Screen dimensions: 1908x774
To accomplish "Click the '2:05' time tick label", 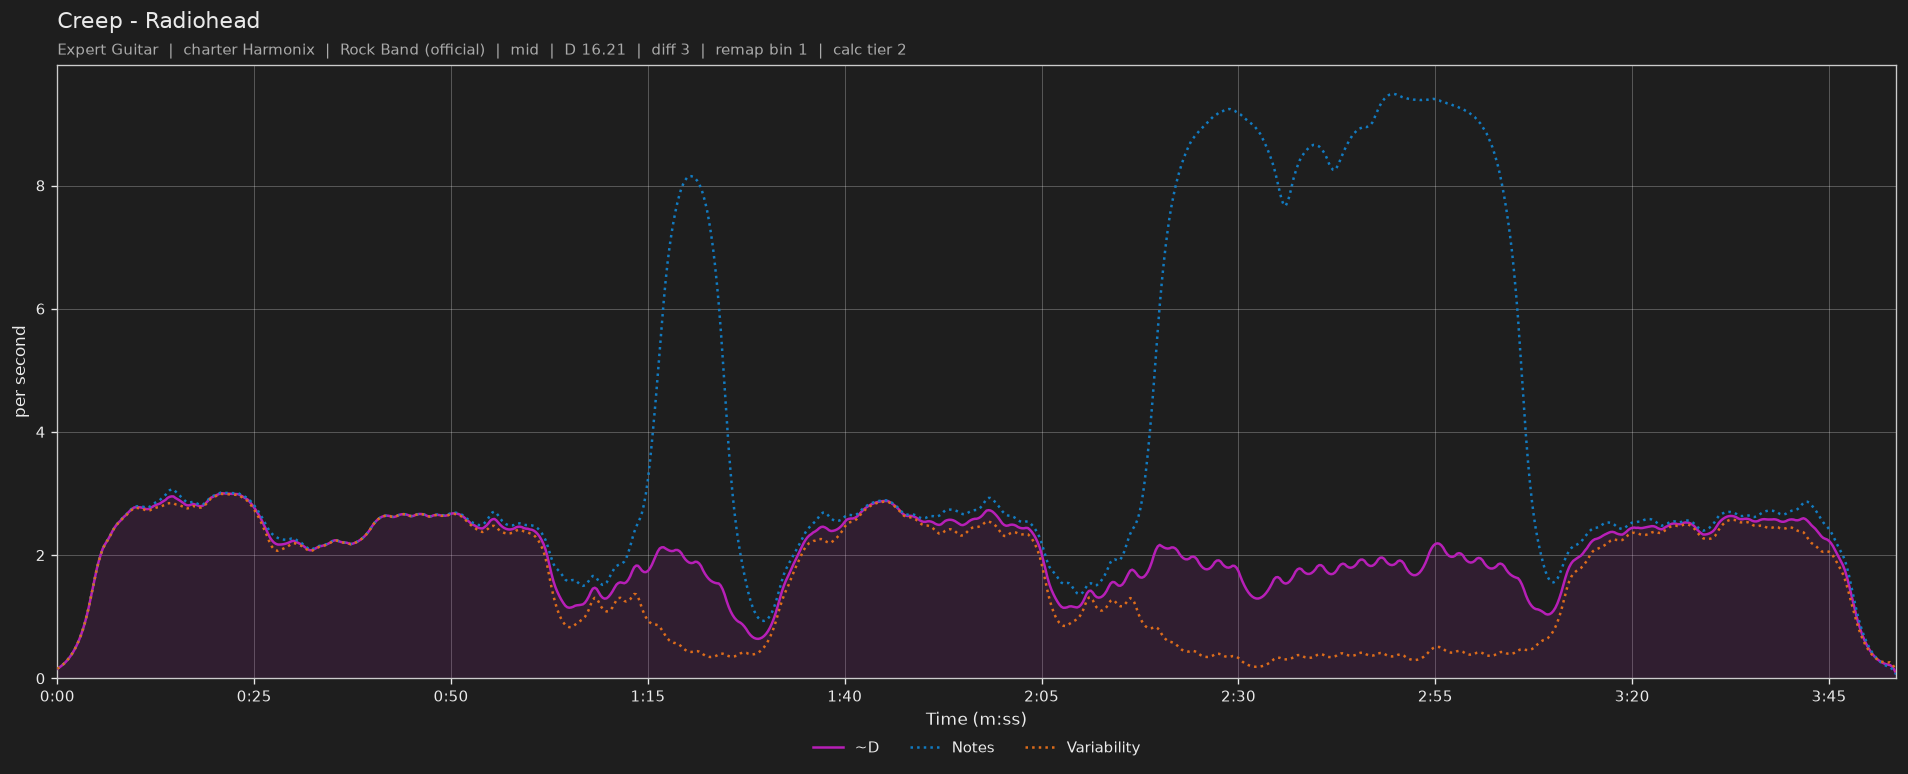I will pos(1042,696).
